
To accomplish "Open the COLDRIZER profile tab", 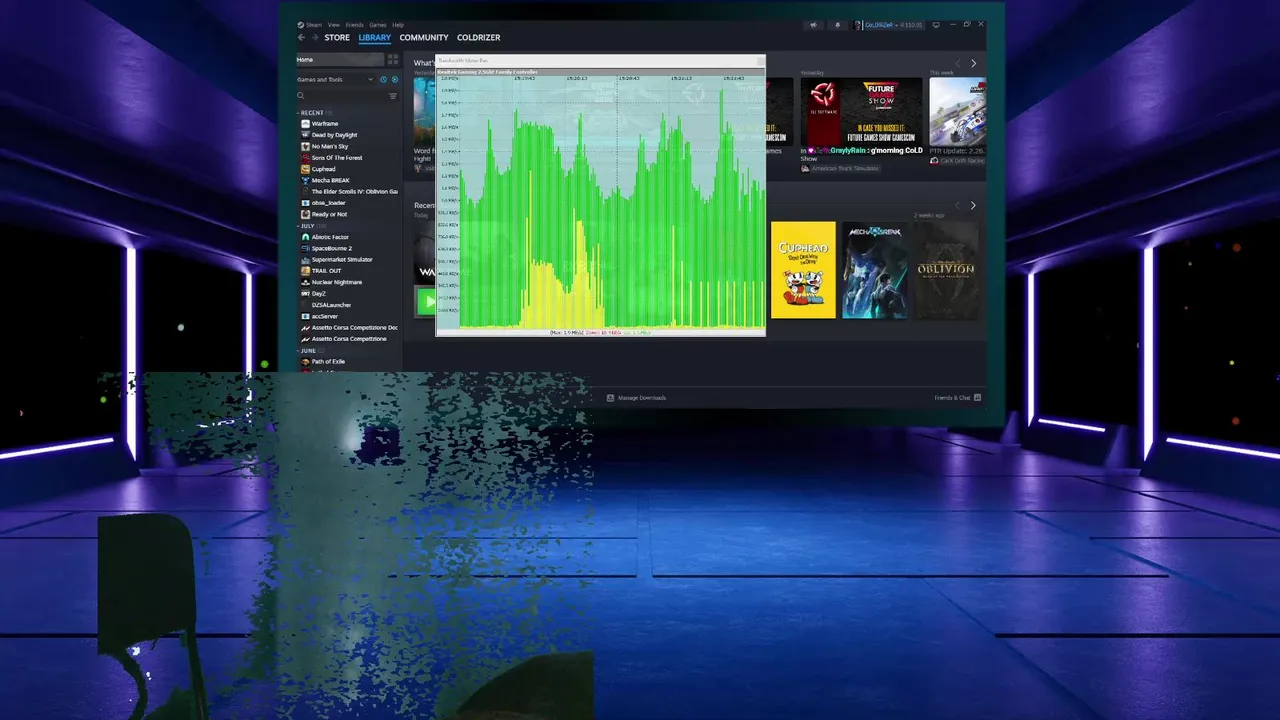I will point(479,38).
